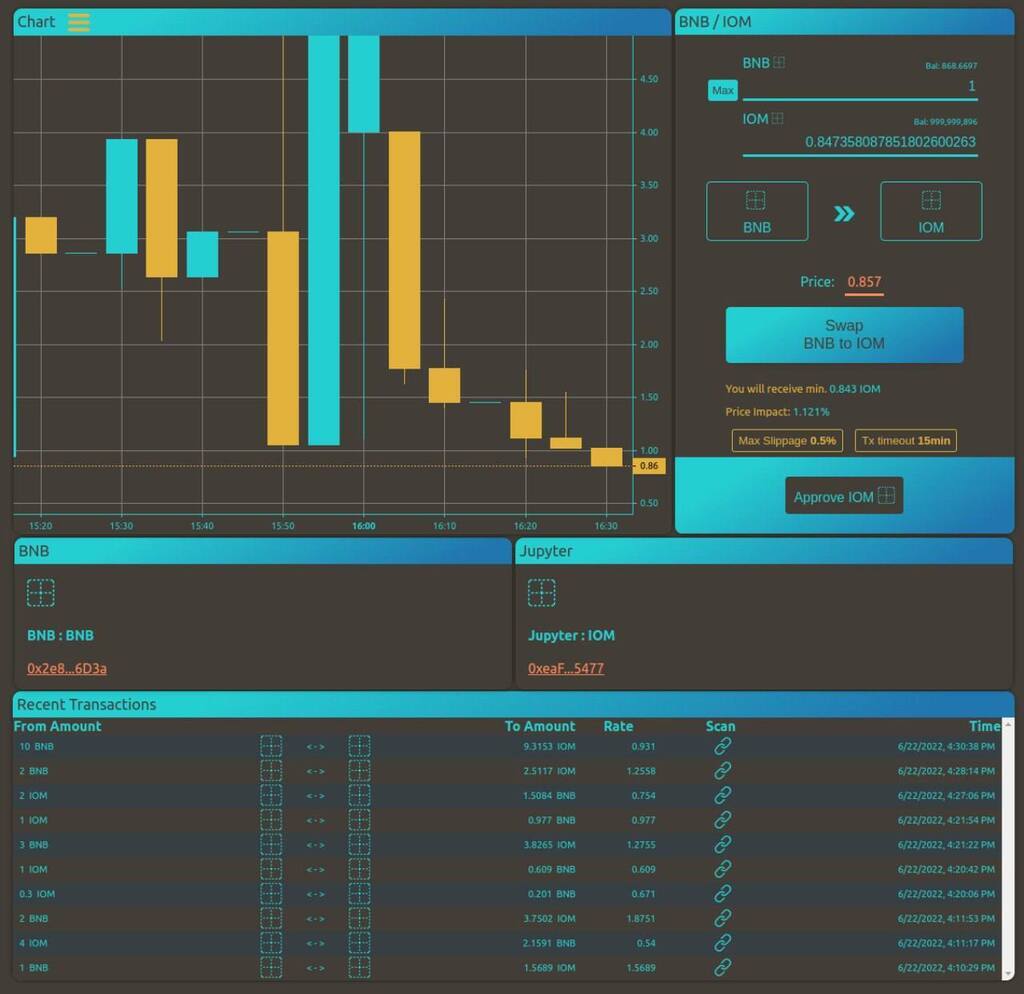This screenshot has width=1024, height=994.
Task: Click the BNB amount input field
Action: (x=860, y=88)
